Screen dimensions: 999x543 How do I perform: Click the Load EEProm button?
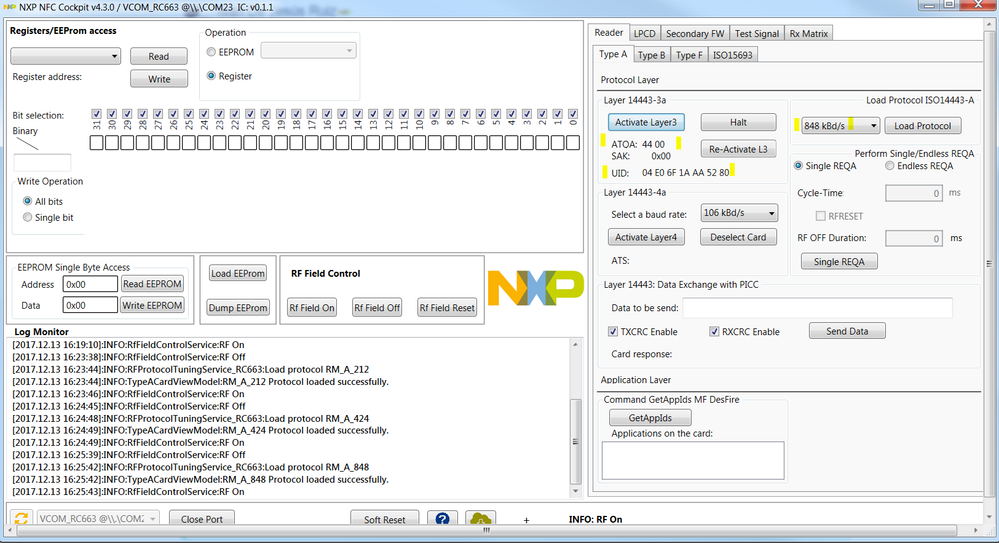coord(238,273)
